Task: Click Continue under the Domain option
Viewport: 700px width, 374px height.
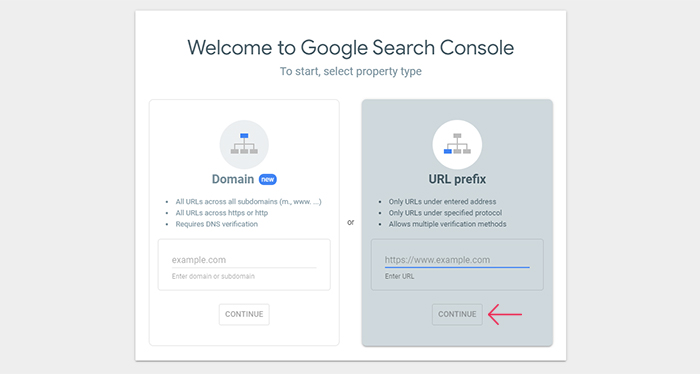Action: (x=244, y=314)
